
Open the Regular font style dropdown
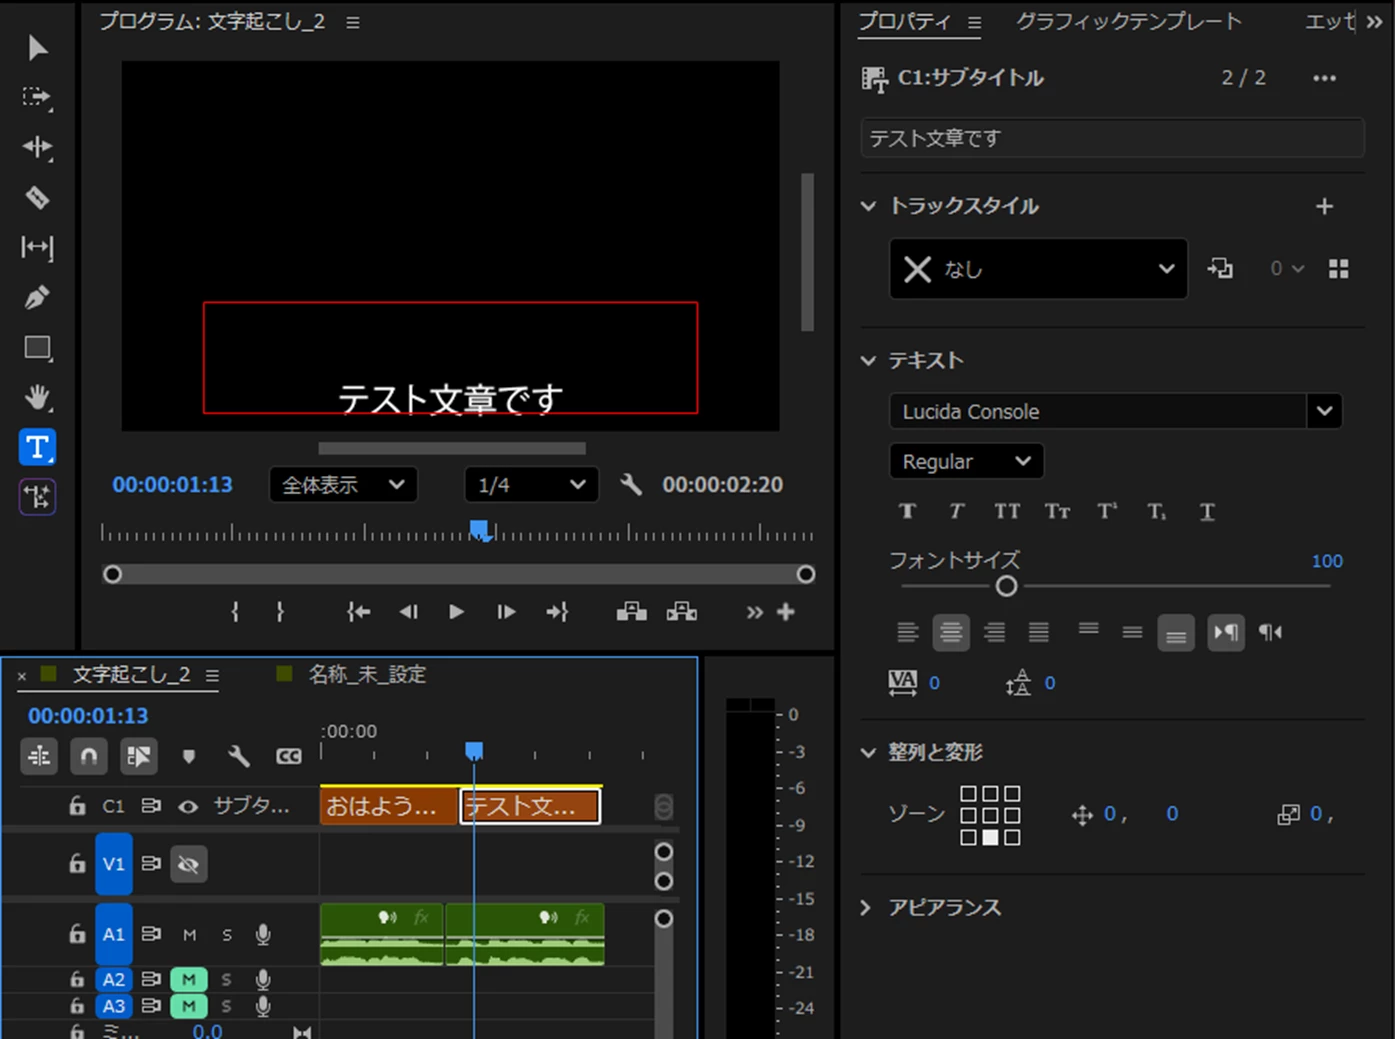pyautogui.click(x=966, y=461)
